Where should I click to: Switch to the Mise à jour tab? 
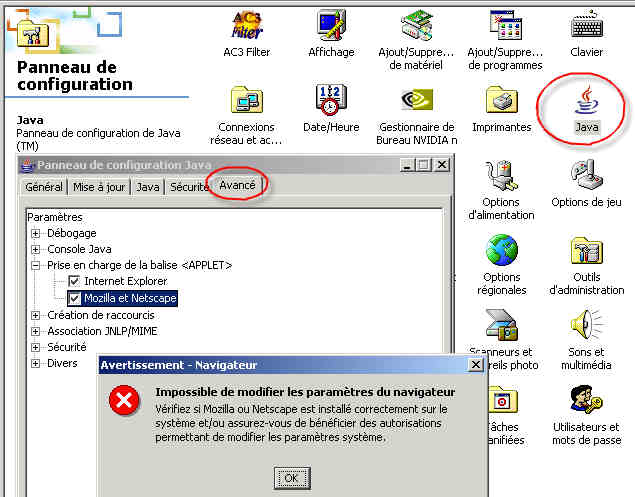pyautogui.click(x=99, y=187)
